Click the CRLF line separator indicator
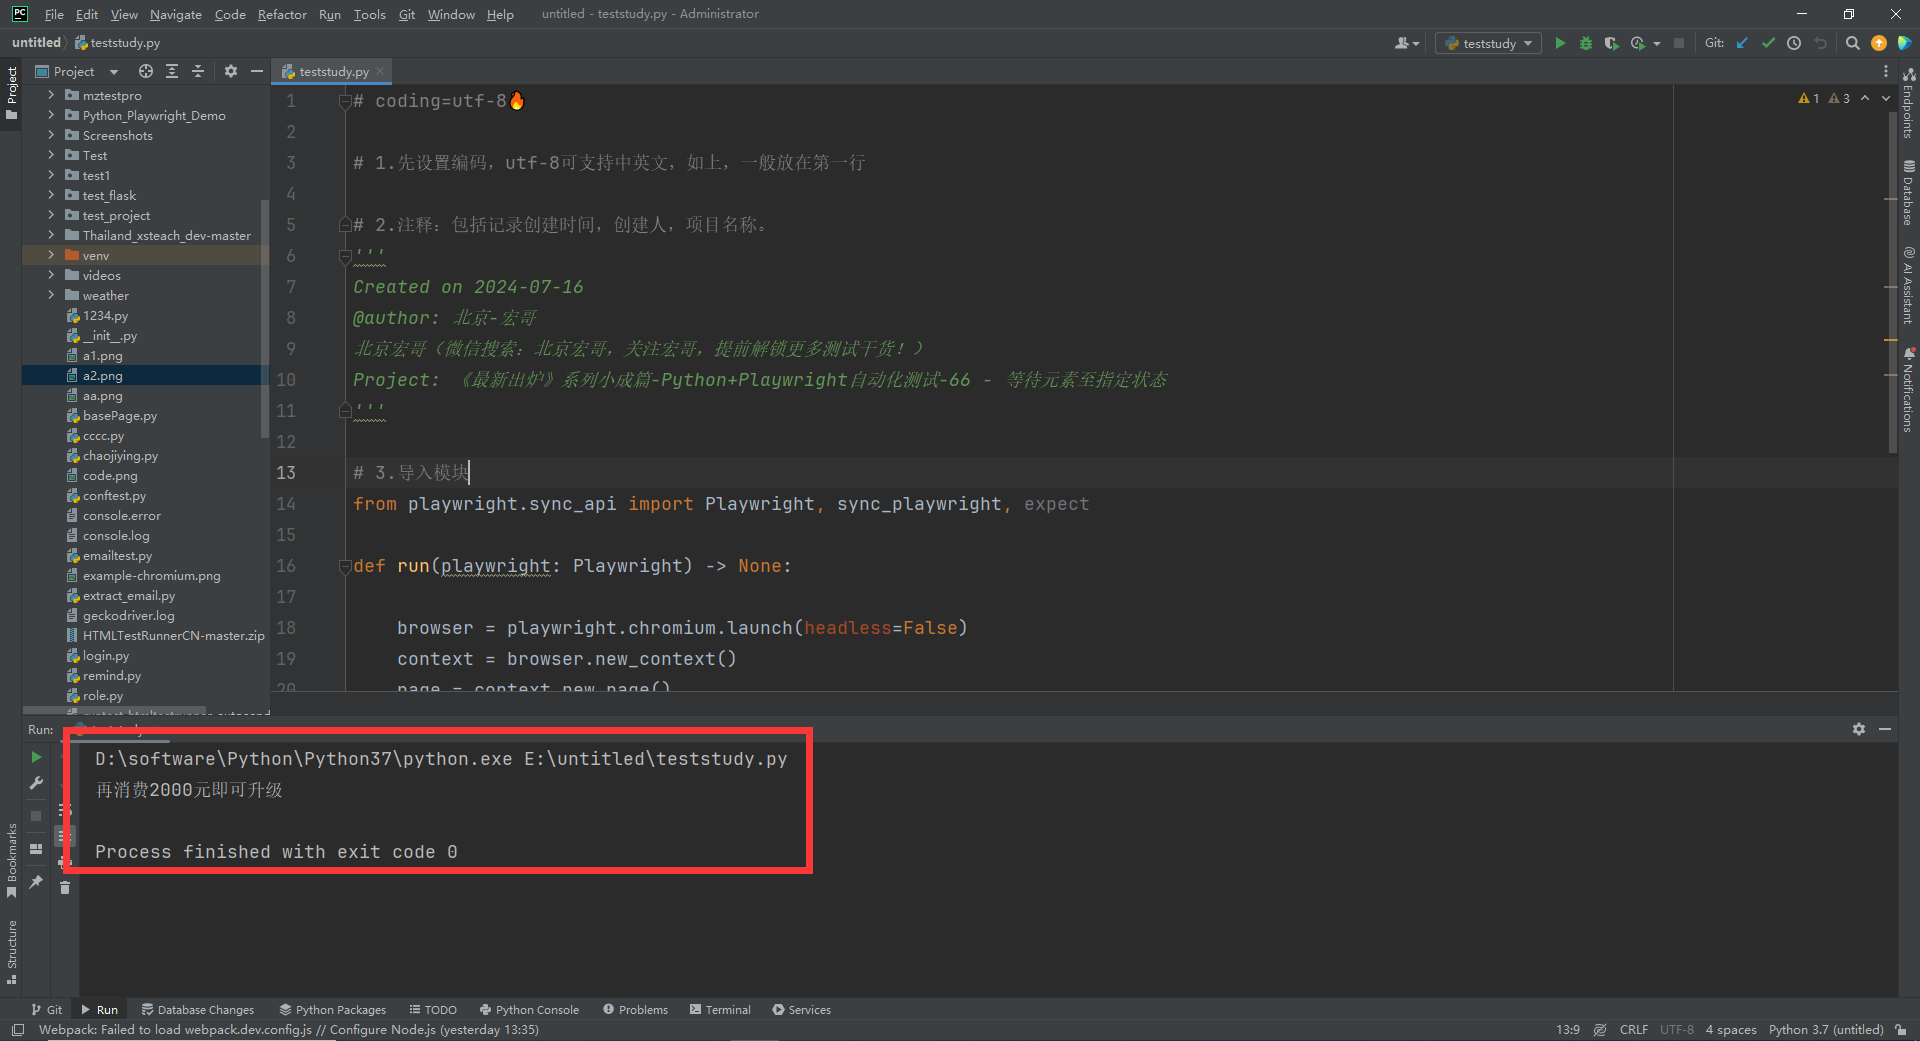The height and width of the screenshot is (1041, 1920). [1634, 1030]
